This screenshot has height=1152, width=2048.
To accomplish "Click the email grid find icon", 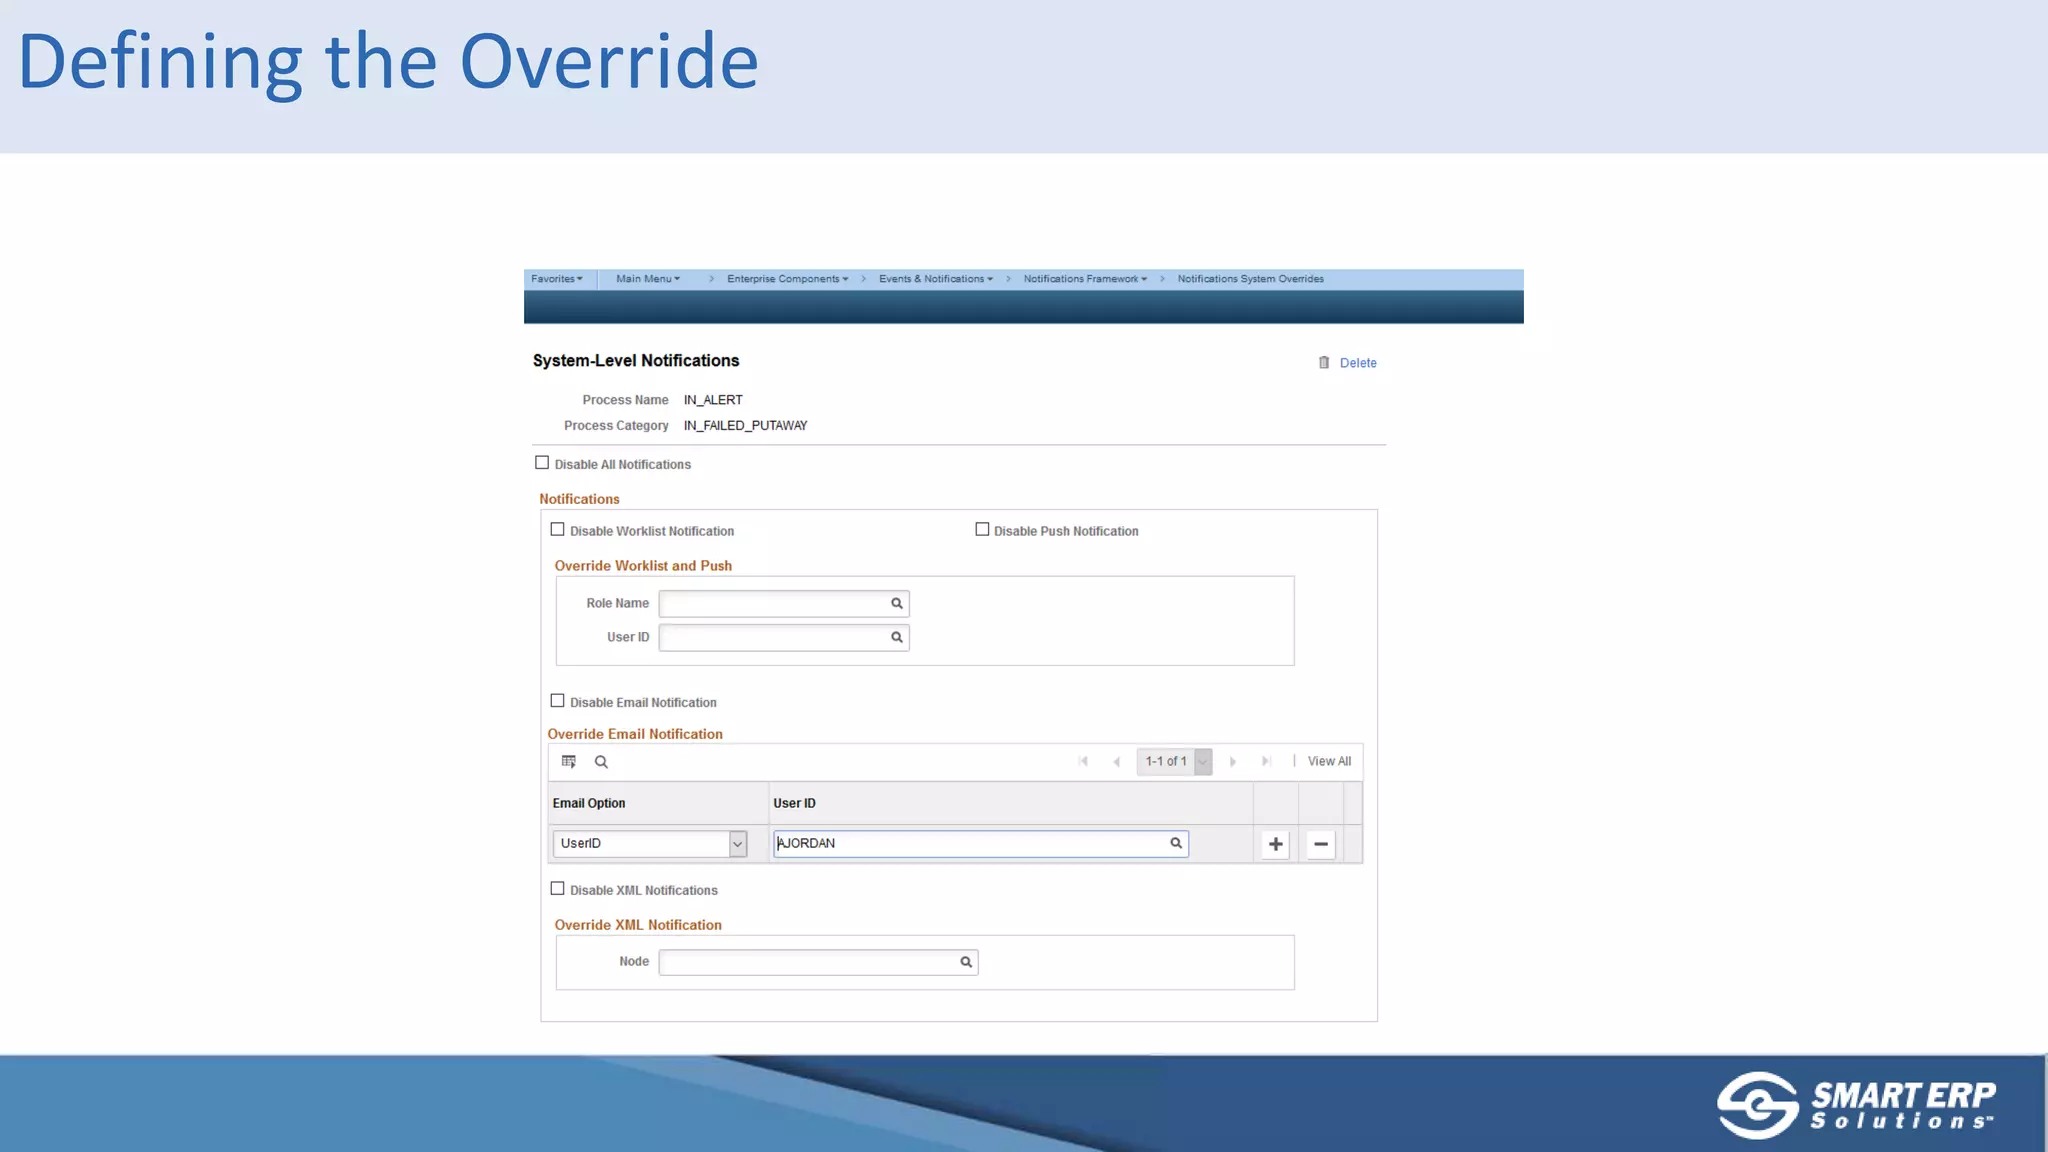I will 601,762.
